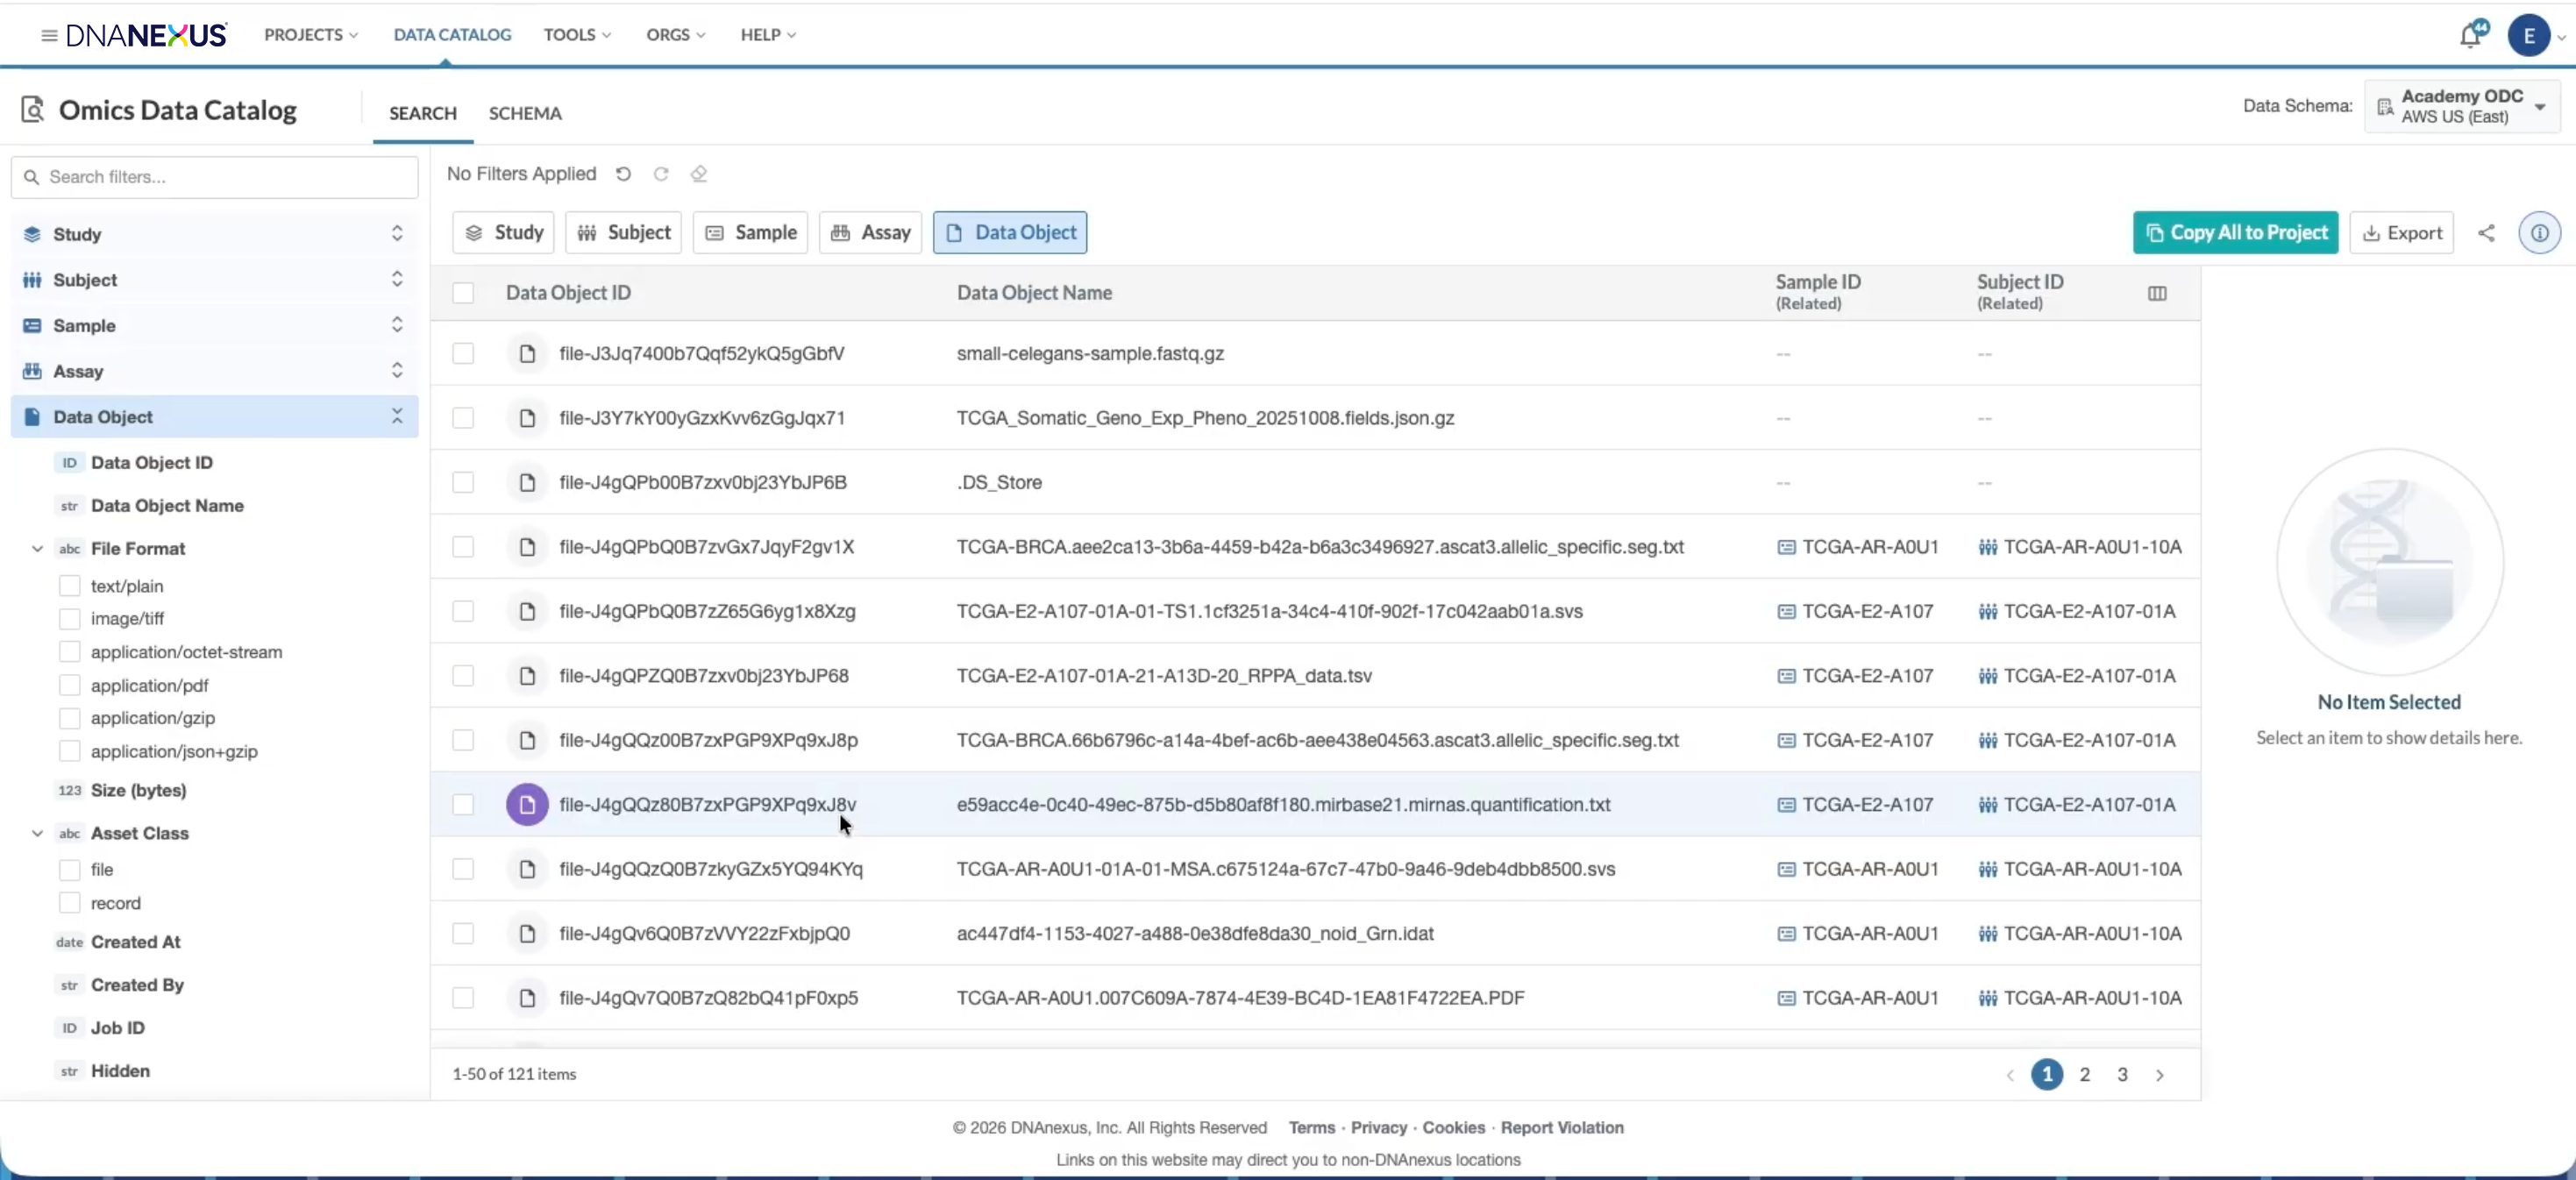The width and height of the screenshot is (2576, 1180).
Task: Collapse the File Format group
Action: coord(37,549)
